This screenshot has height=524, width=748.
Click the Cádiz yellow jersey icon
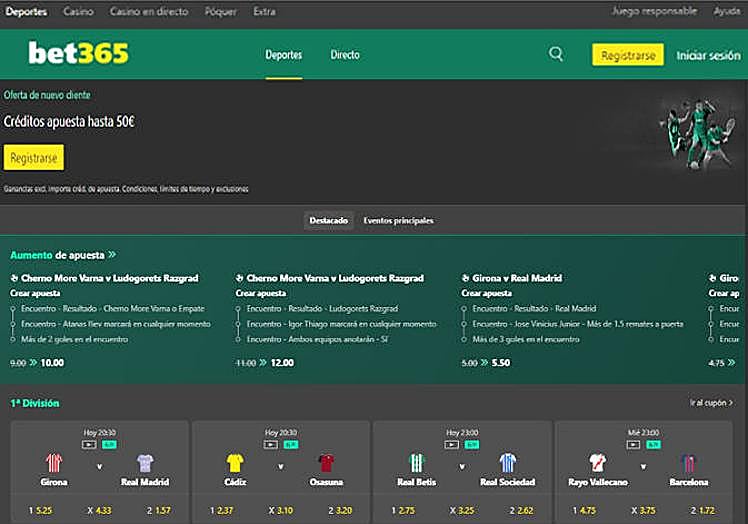point(235,463)
